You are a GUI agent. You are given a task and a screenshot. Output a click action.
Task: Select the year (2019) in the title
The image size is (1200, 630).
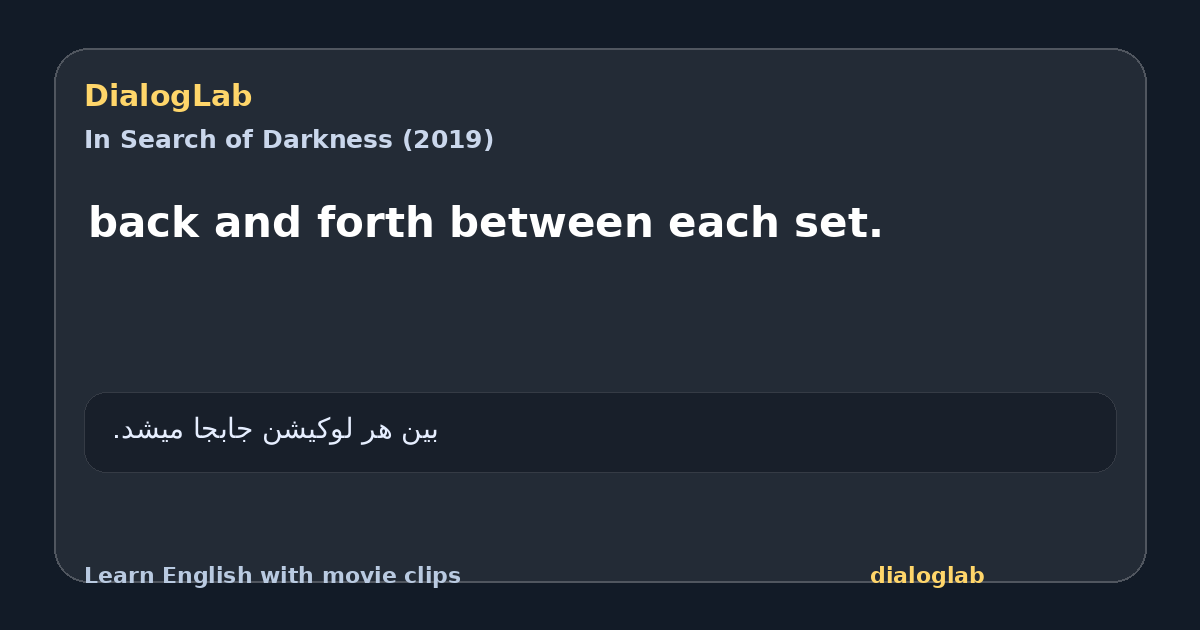click(x=447, y=140)
